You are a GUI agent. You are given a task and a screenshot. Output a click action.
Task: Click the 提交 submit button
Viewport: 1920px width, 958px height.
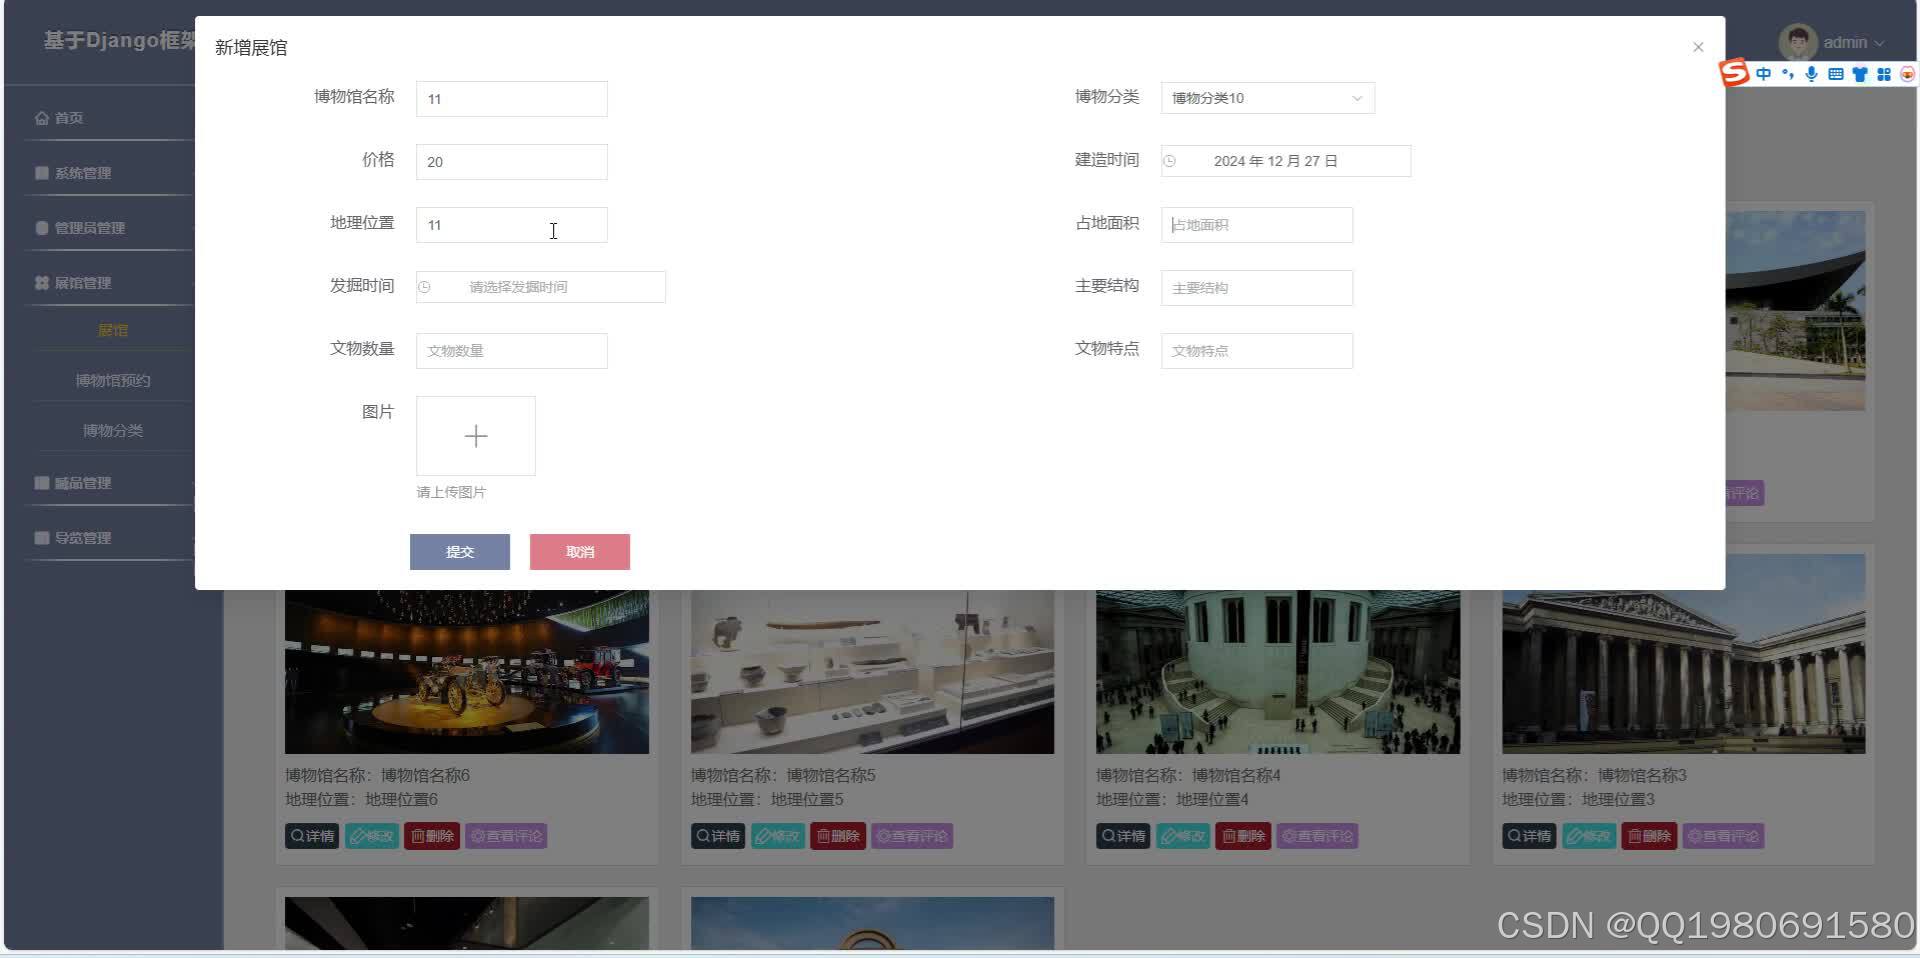459,551
